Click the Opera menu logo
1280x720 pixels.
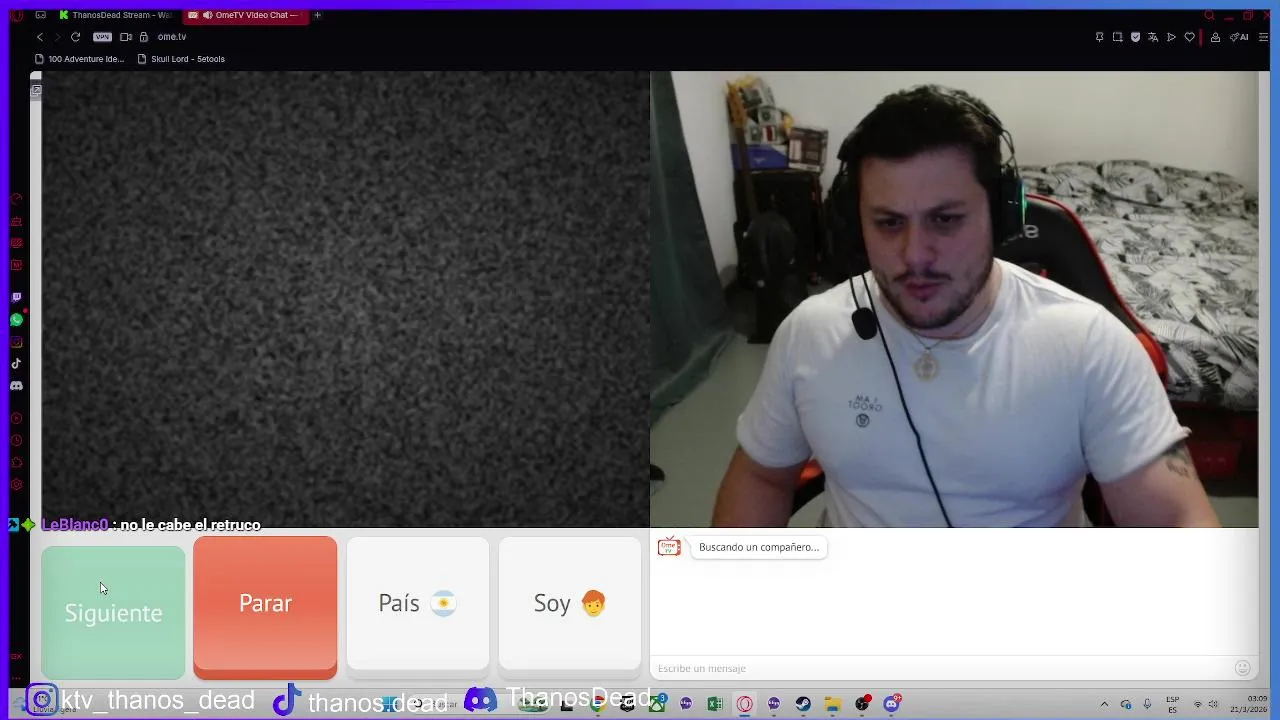coord(17,15)
